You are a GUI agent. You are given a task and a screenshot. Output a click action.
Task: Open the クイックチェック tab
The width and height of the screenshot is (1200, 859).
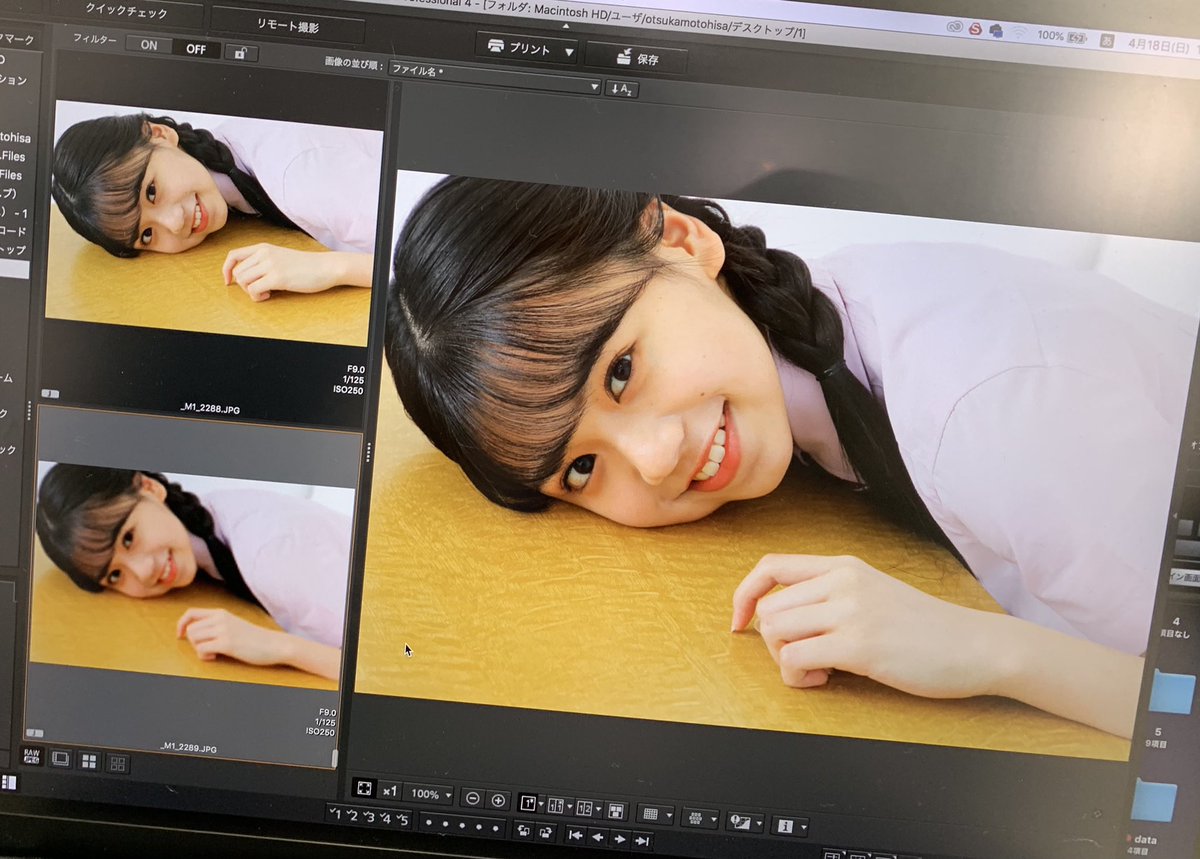[127, 13]
